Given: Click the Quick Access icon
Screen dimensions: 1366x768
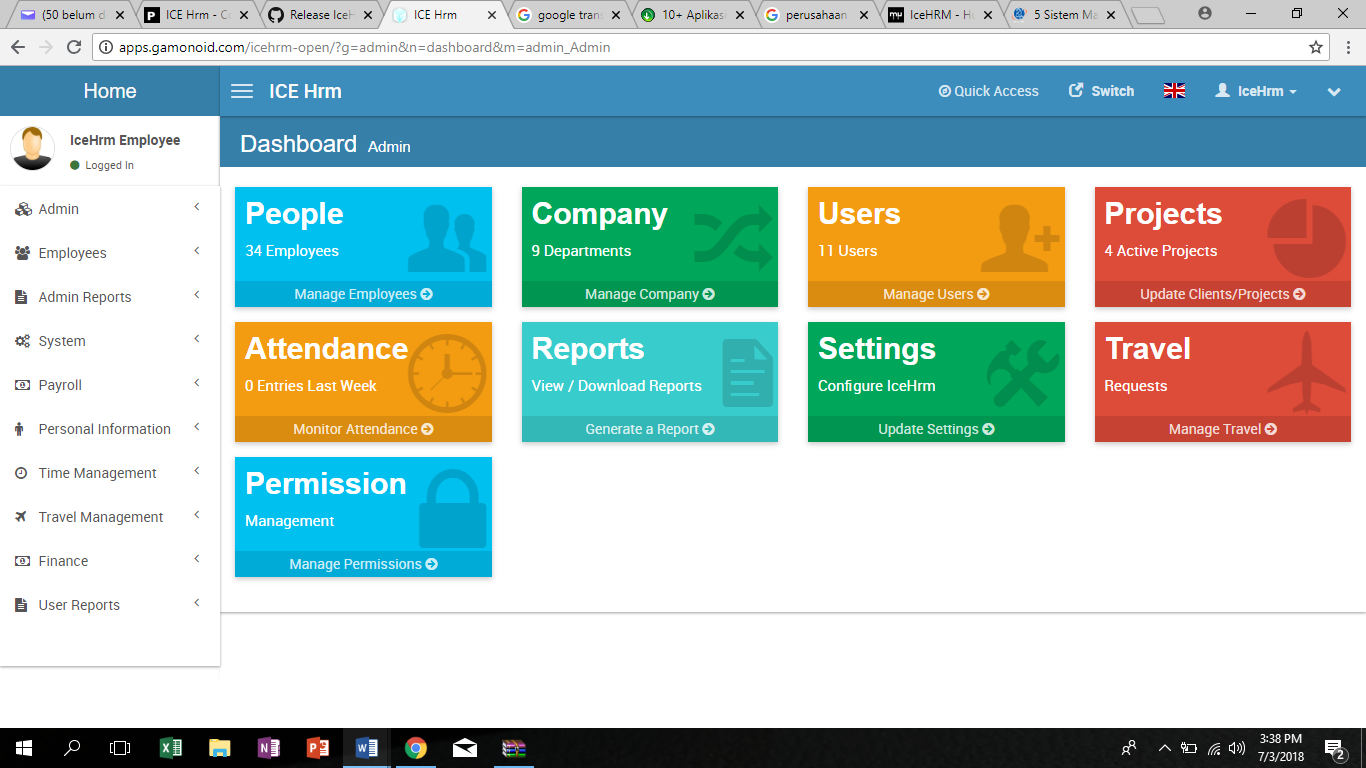Looking at the screenshot, I should pos(943,90).
